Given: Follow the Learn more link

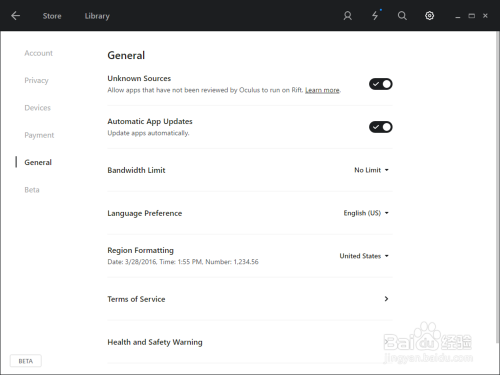Looking at the screenshot, I should pyautogui.click(x=322, y=90).
